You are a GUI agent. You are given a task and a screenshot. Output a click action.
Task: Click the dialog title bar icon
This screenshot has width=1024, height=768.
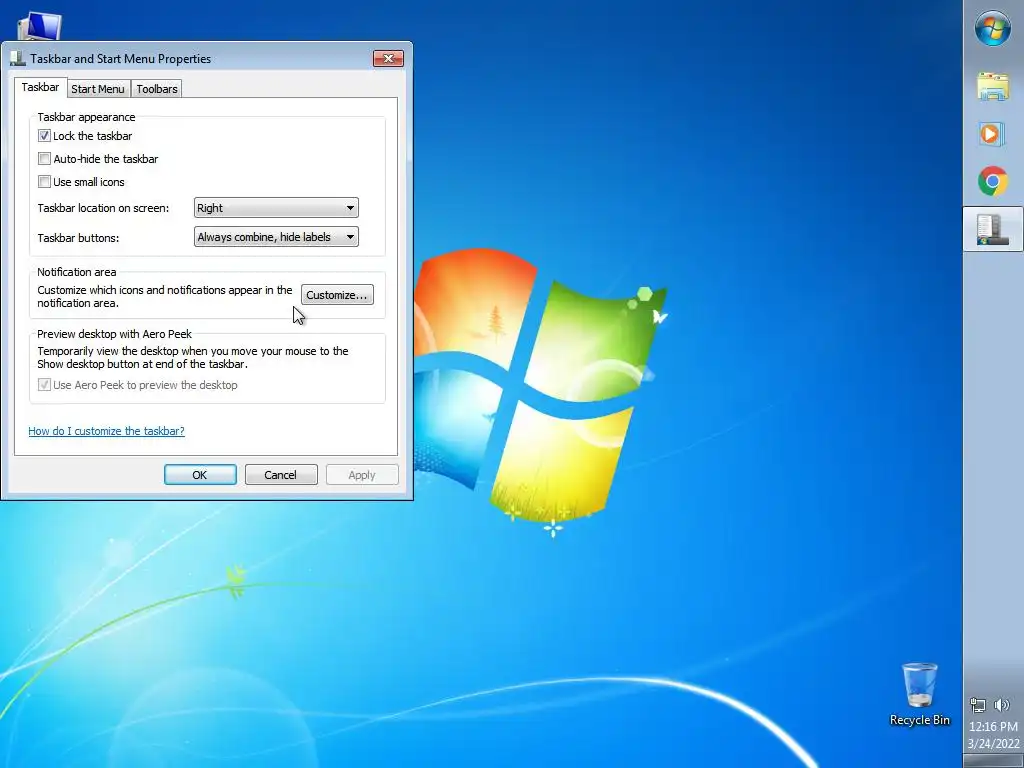pyautogui.click(x=18, y=59)
